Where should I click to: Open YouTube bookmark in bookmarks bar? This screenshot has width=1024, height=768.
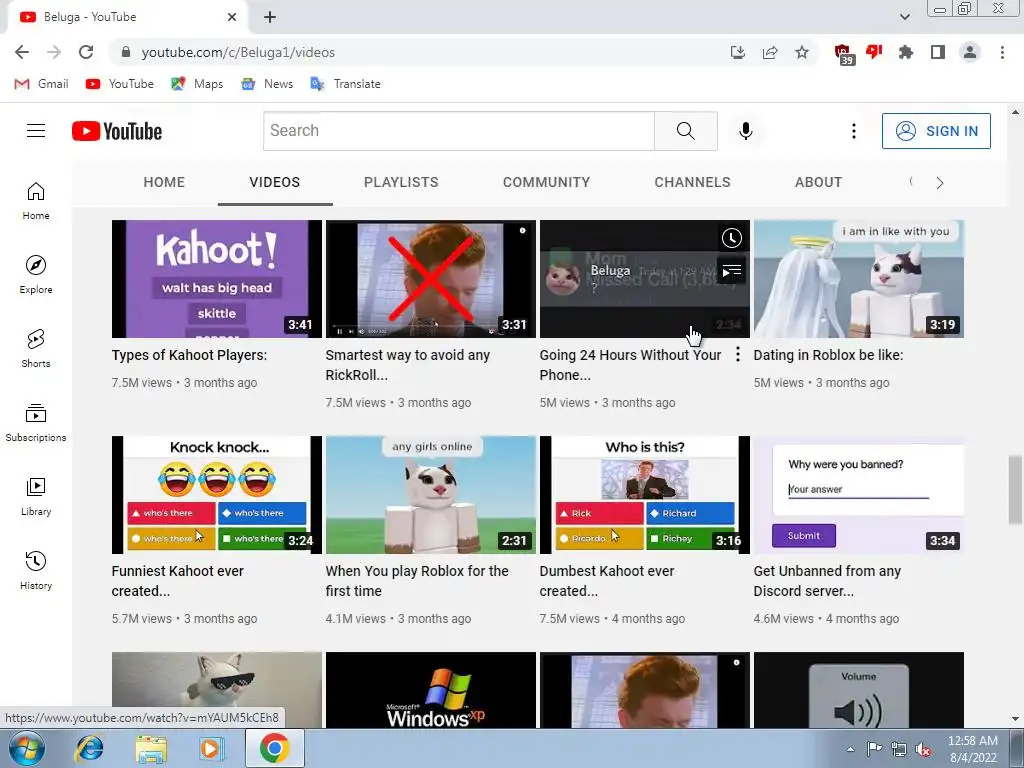click(120, 84)
